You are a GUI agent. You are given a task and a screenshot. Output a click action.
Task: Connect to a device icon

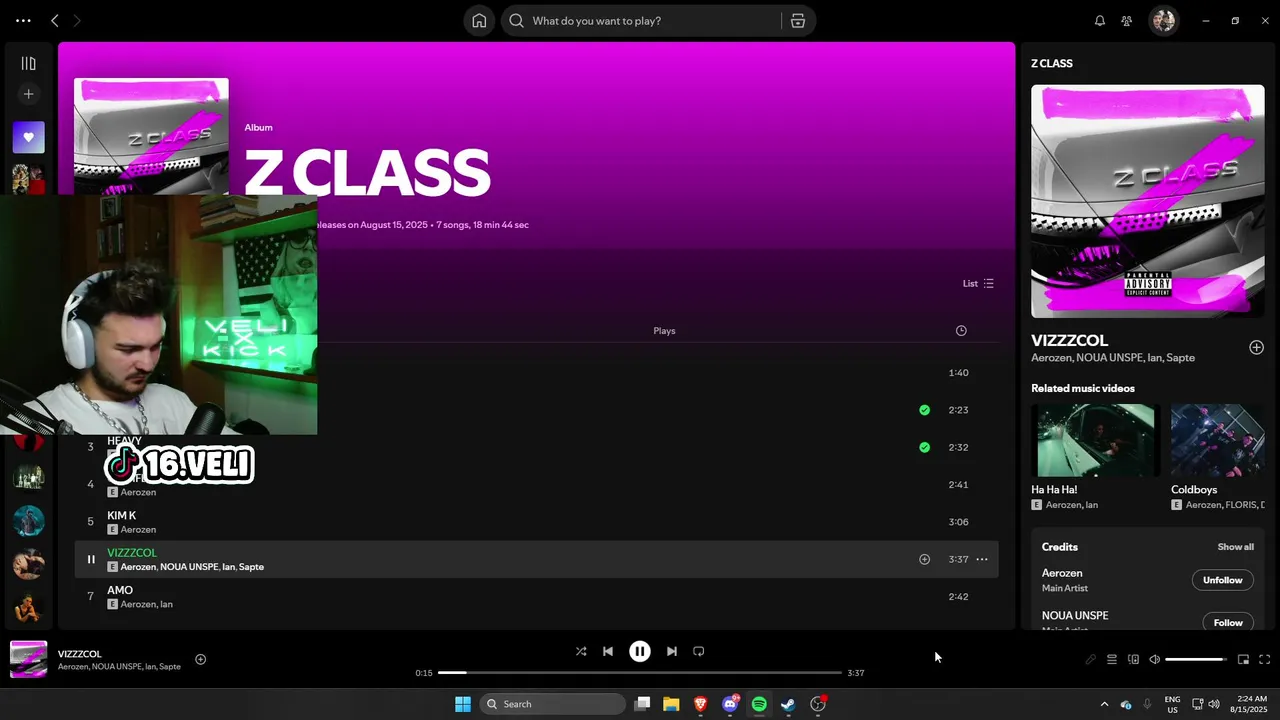point(1133,660)
